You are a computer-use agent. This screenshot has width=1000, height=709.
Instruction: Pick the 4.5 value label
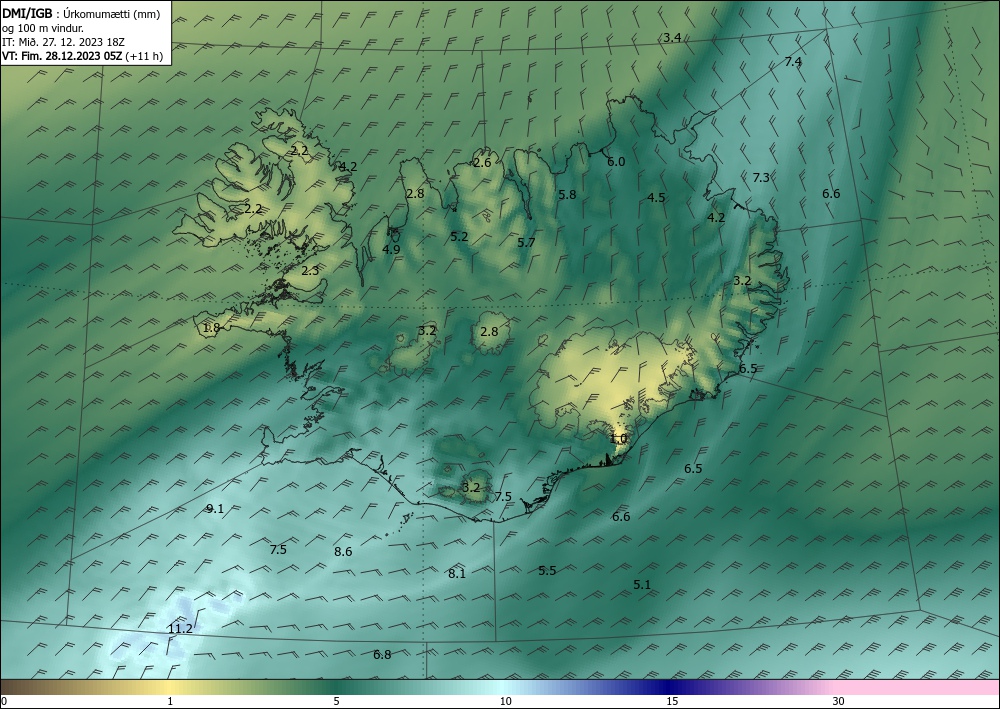point(656,198)
